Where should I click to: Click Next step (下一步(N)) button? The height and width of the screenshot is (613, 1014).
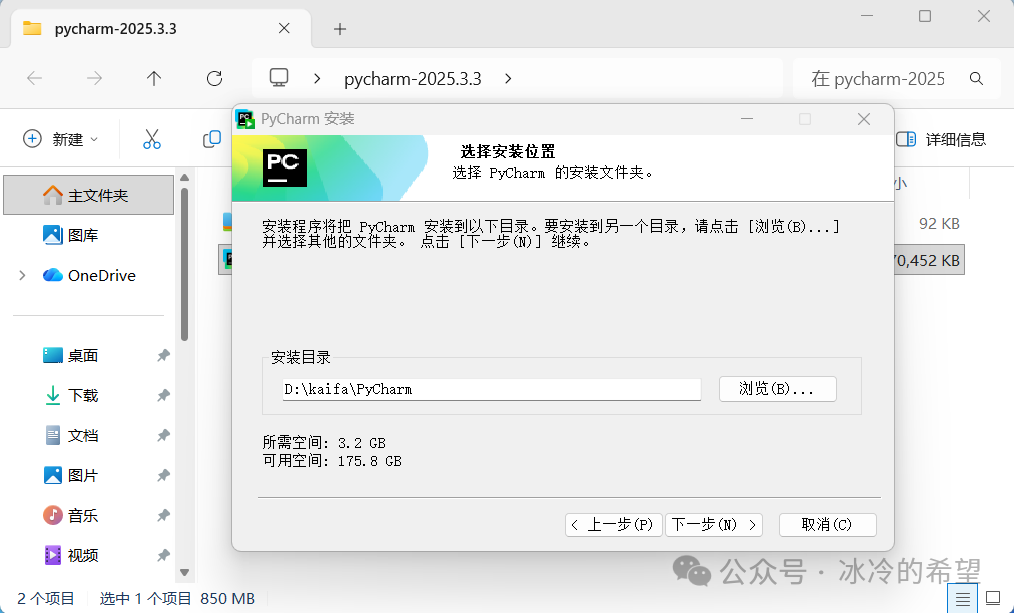coord(713,525)
